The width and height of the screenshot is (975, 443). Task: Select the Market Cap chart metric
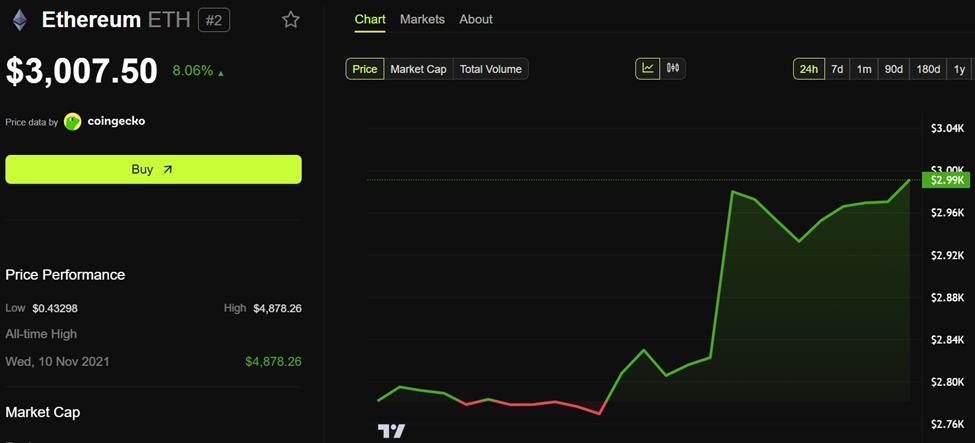coord(418,69)
